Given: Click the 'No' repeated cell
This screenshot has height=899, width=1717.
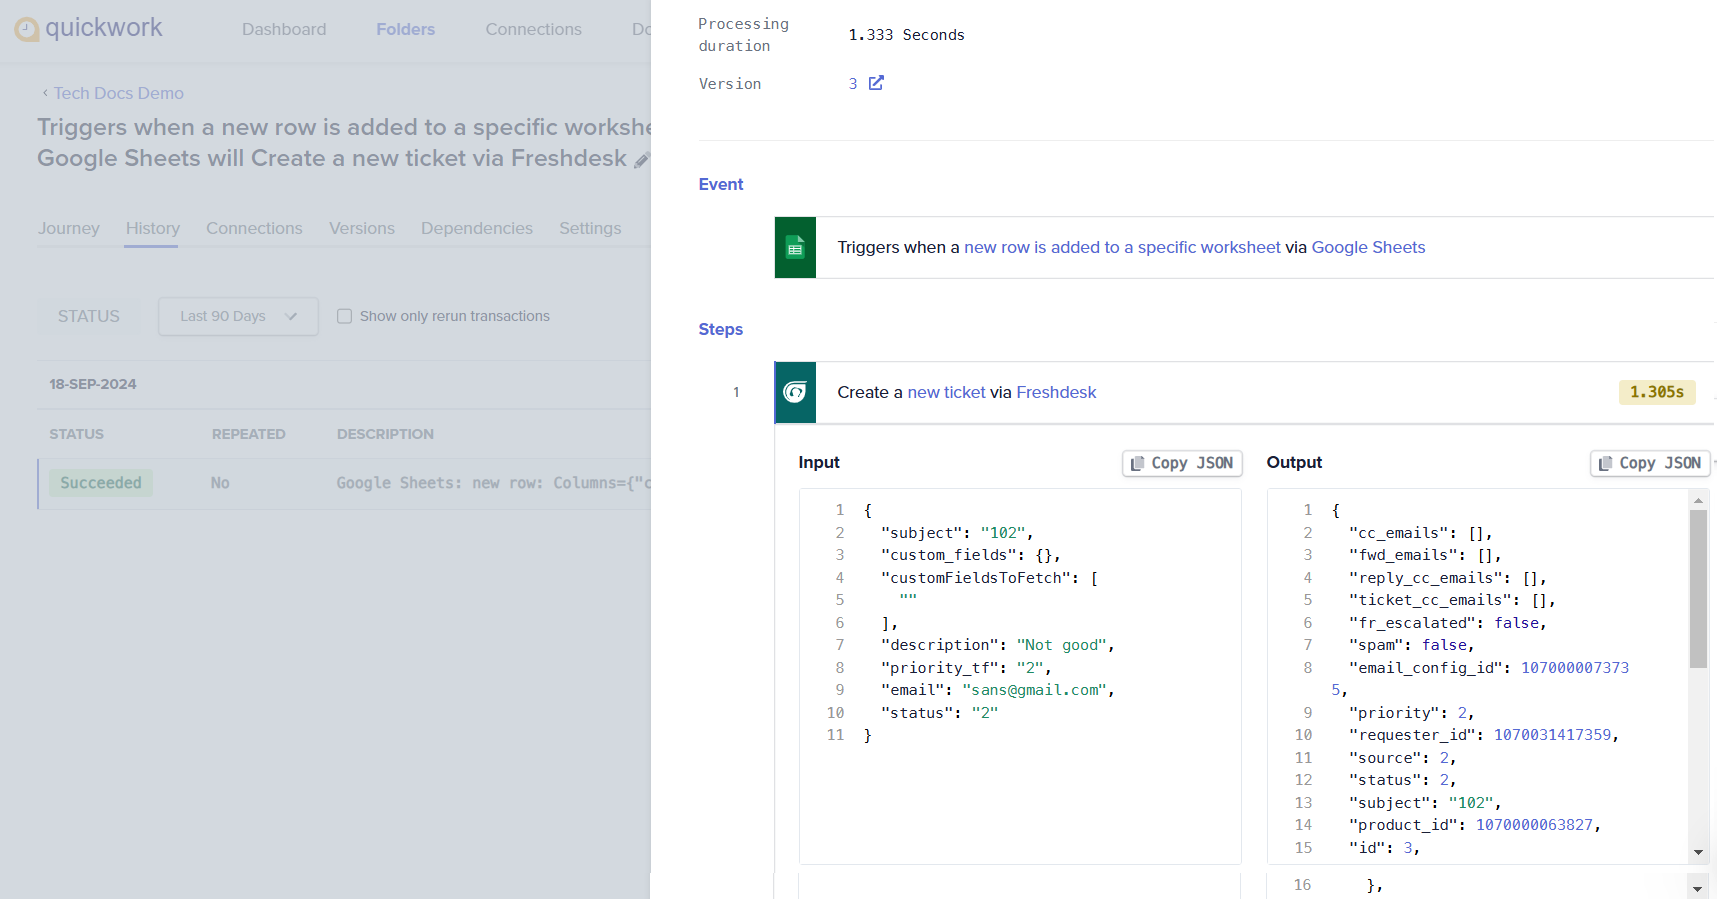Looking at the screenshot, I should click(x=220, y=483).
